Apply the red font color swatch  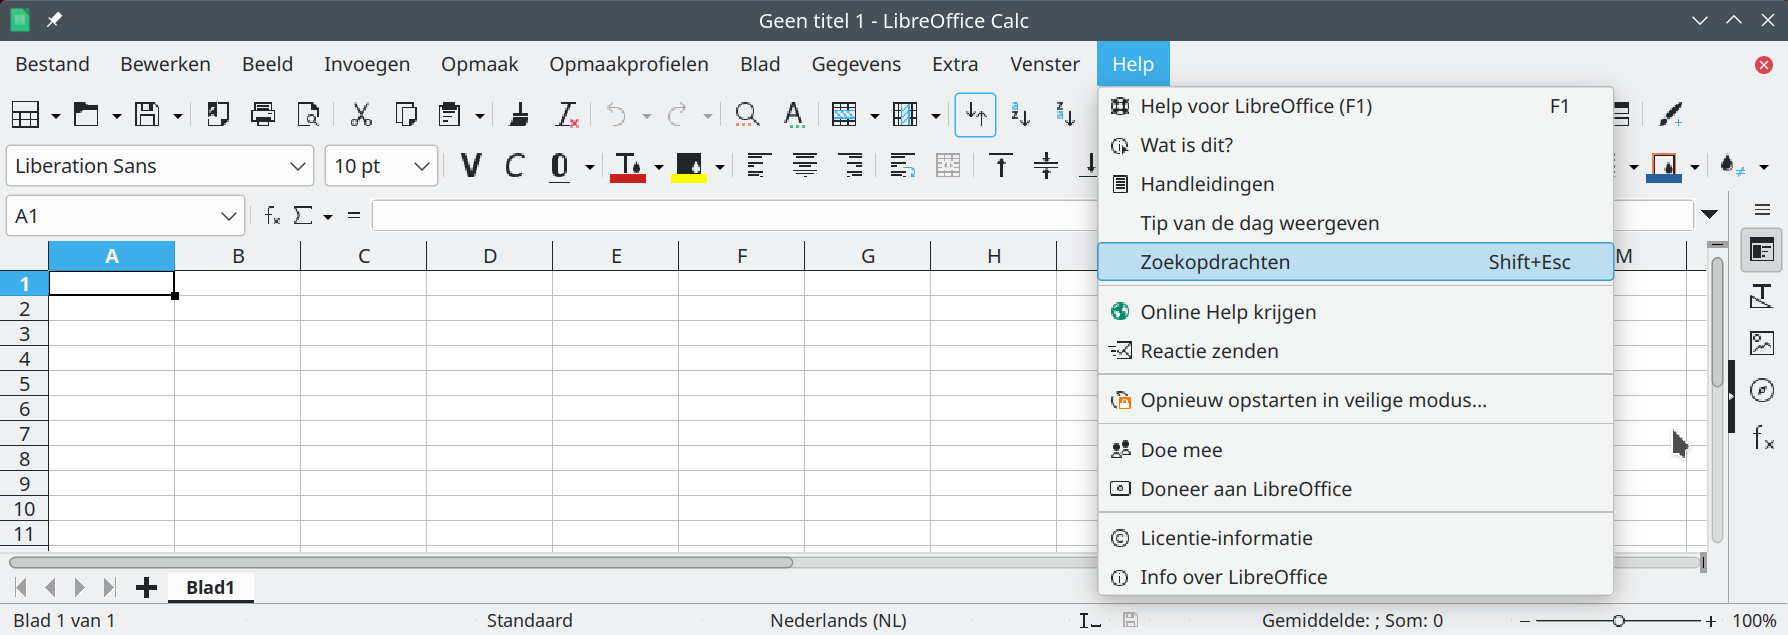(x=628, y=166)
